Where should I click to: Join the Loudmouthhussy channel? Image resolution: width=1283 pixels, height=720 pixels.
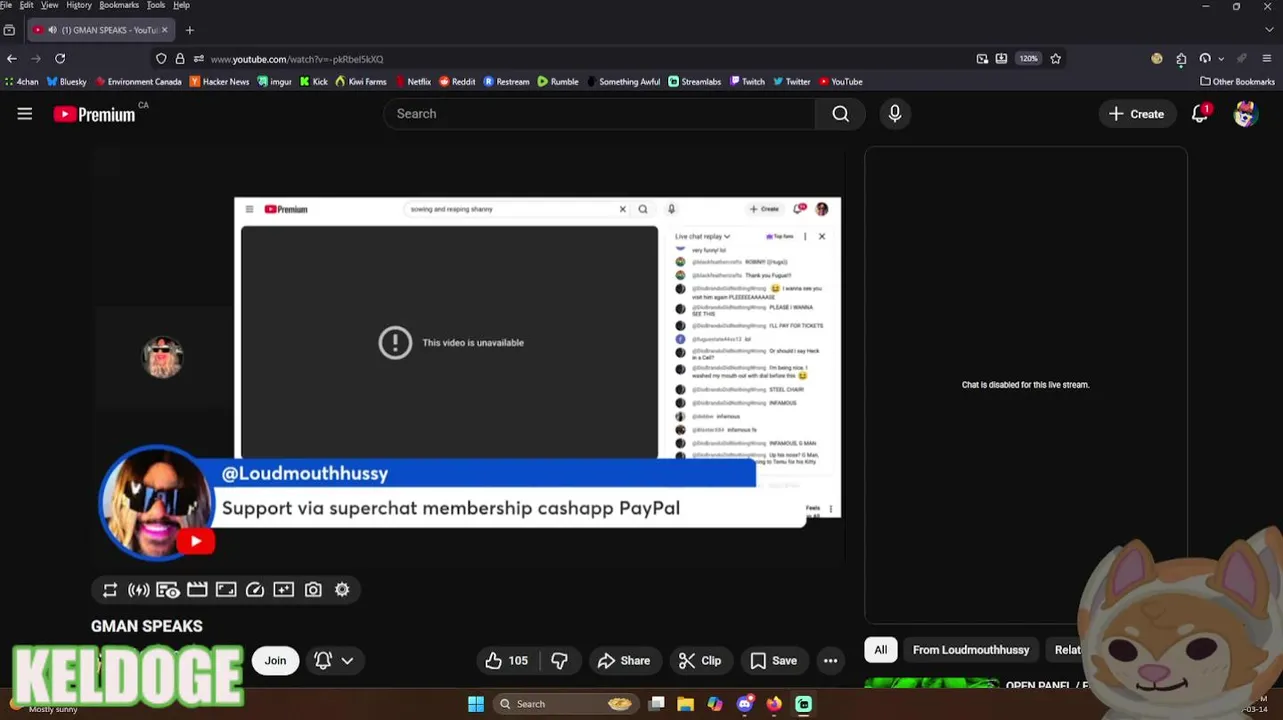pos(275,661)
